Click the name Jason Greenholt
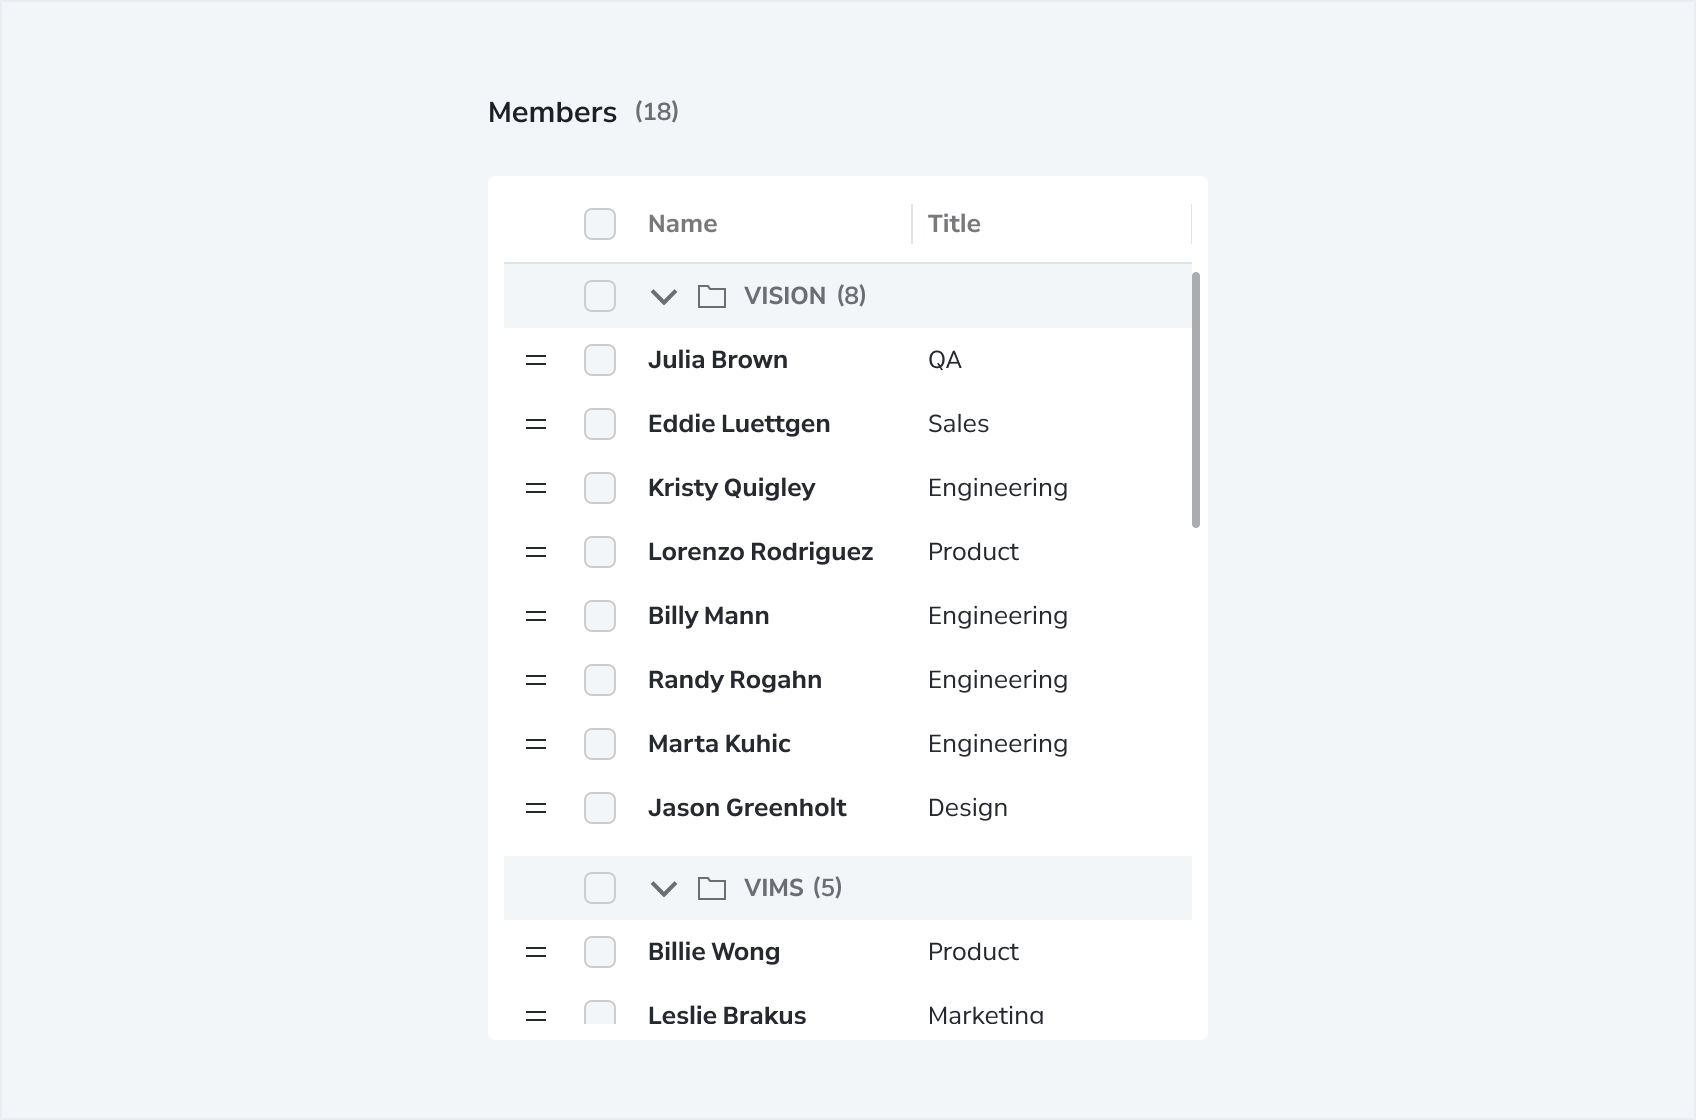 [747, 808]
